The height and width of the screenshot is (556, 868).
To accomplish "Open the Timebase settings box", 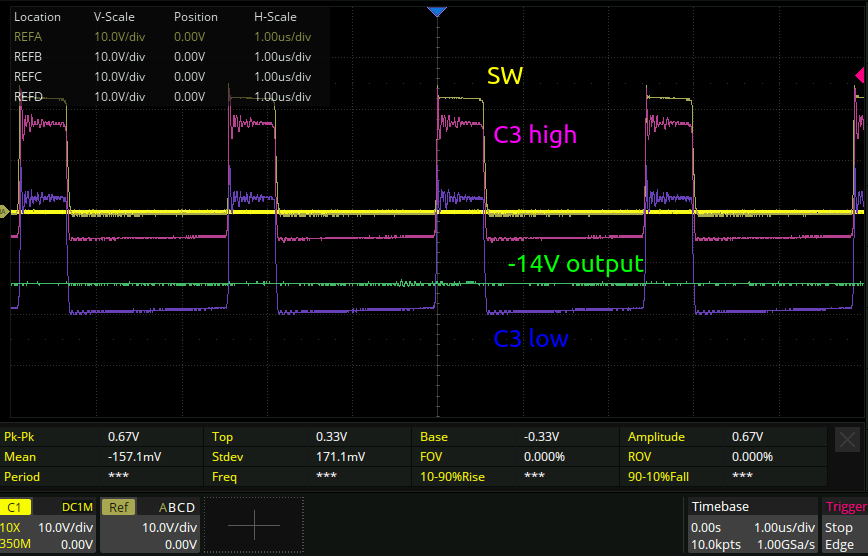I will (752, 524).
